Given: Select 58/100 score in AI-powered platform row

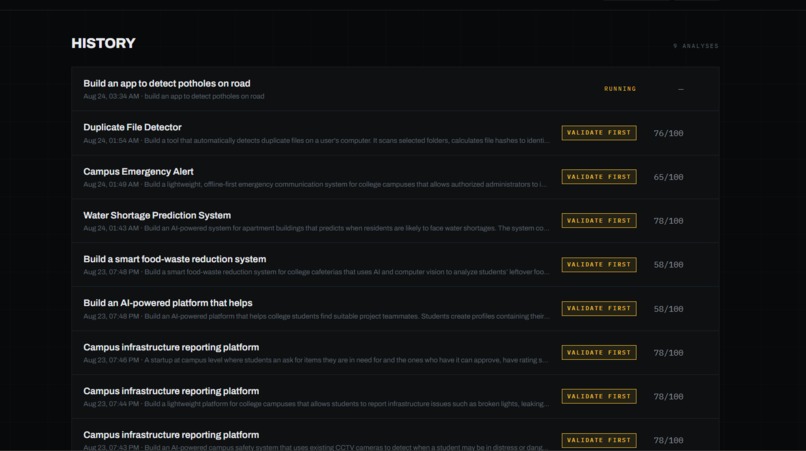Looking at the screenshot, I should [x=668, y=309].
